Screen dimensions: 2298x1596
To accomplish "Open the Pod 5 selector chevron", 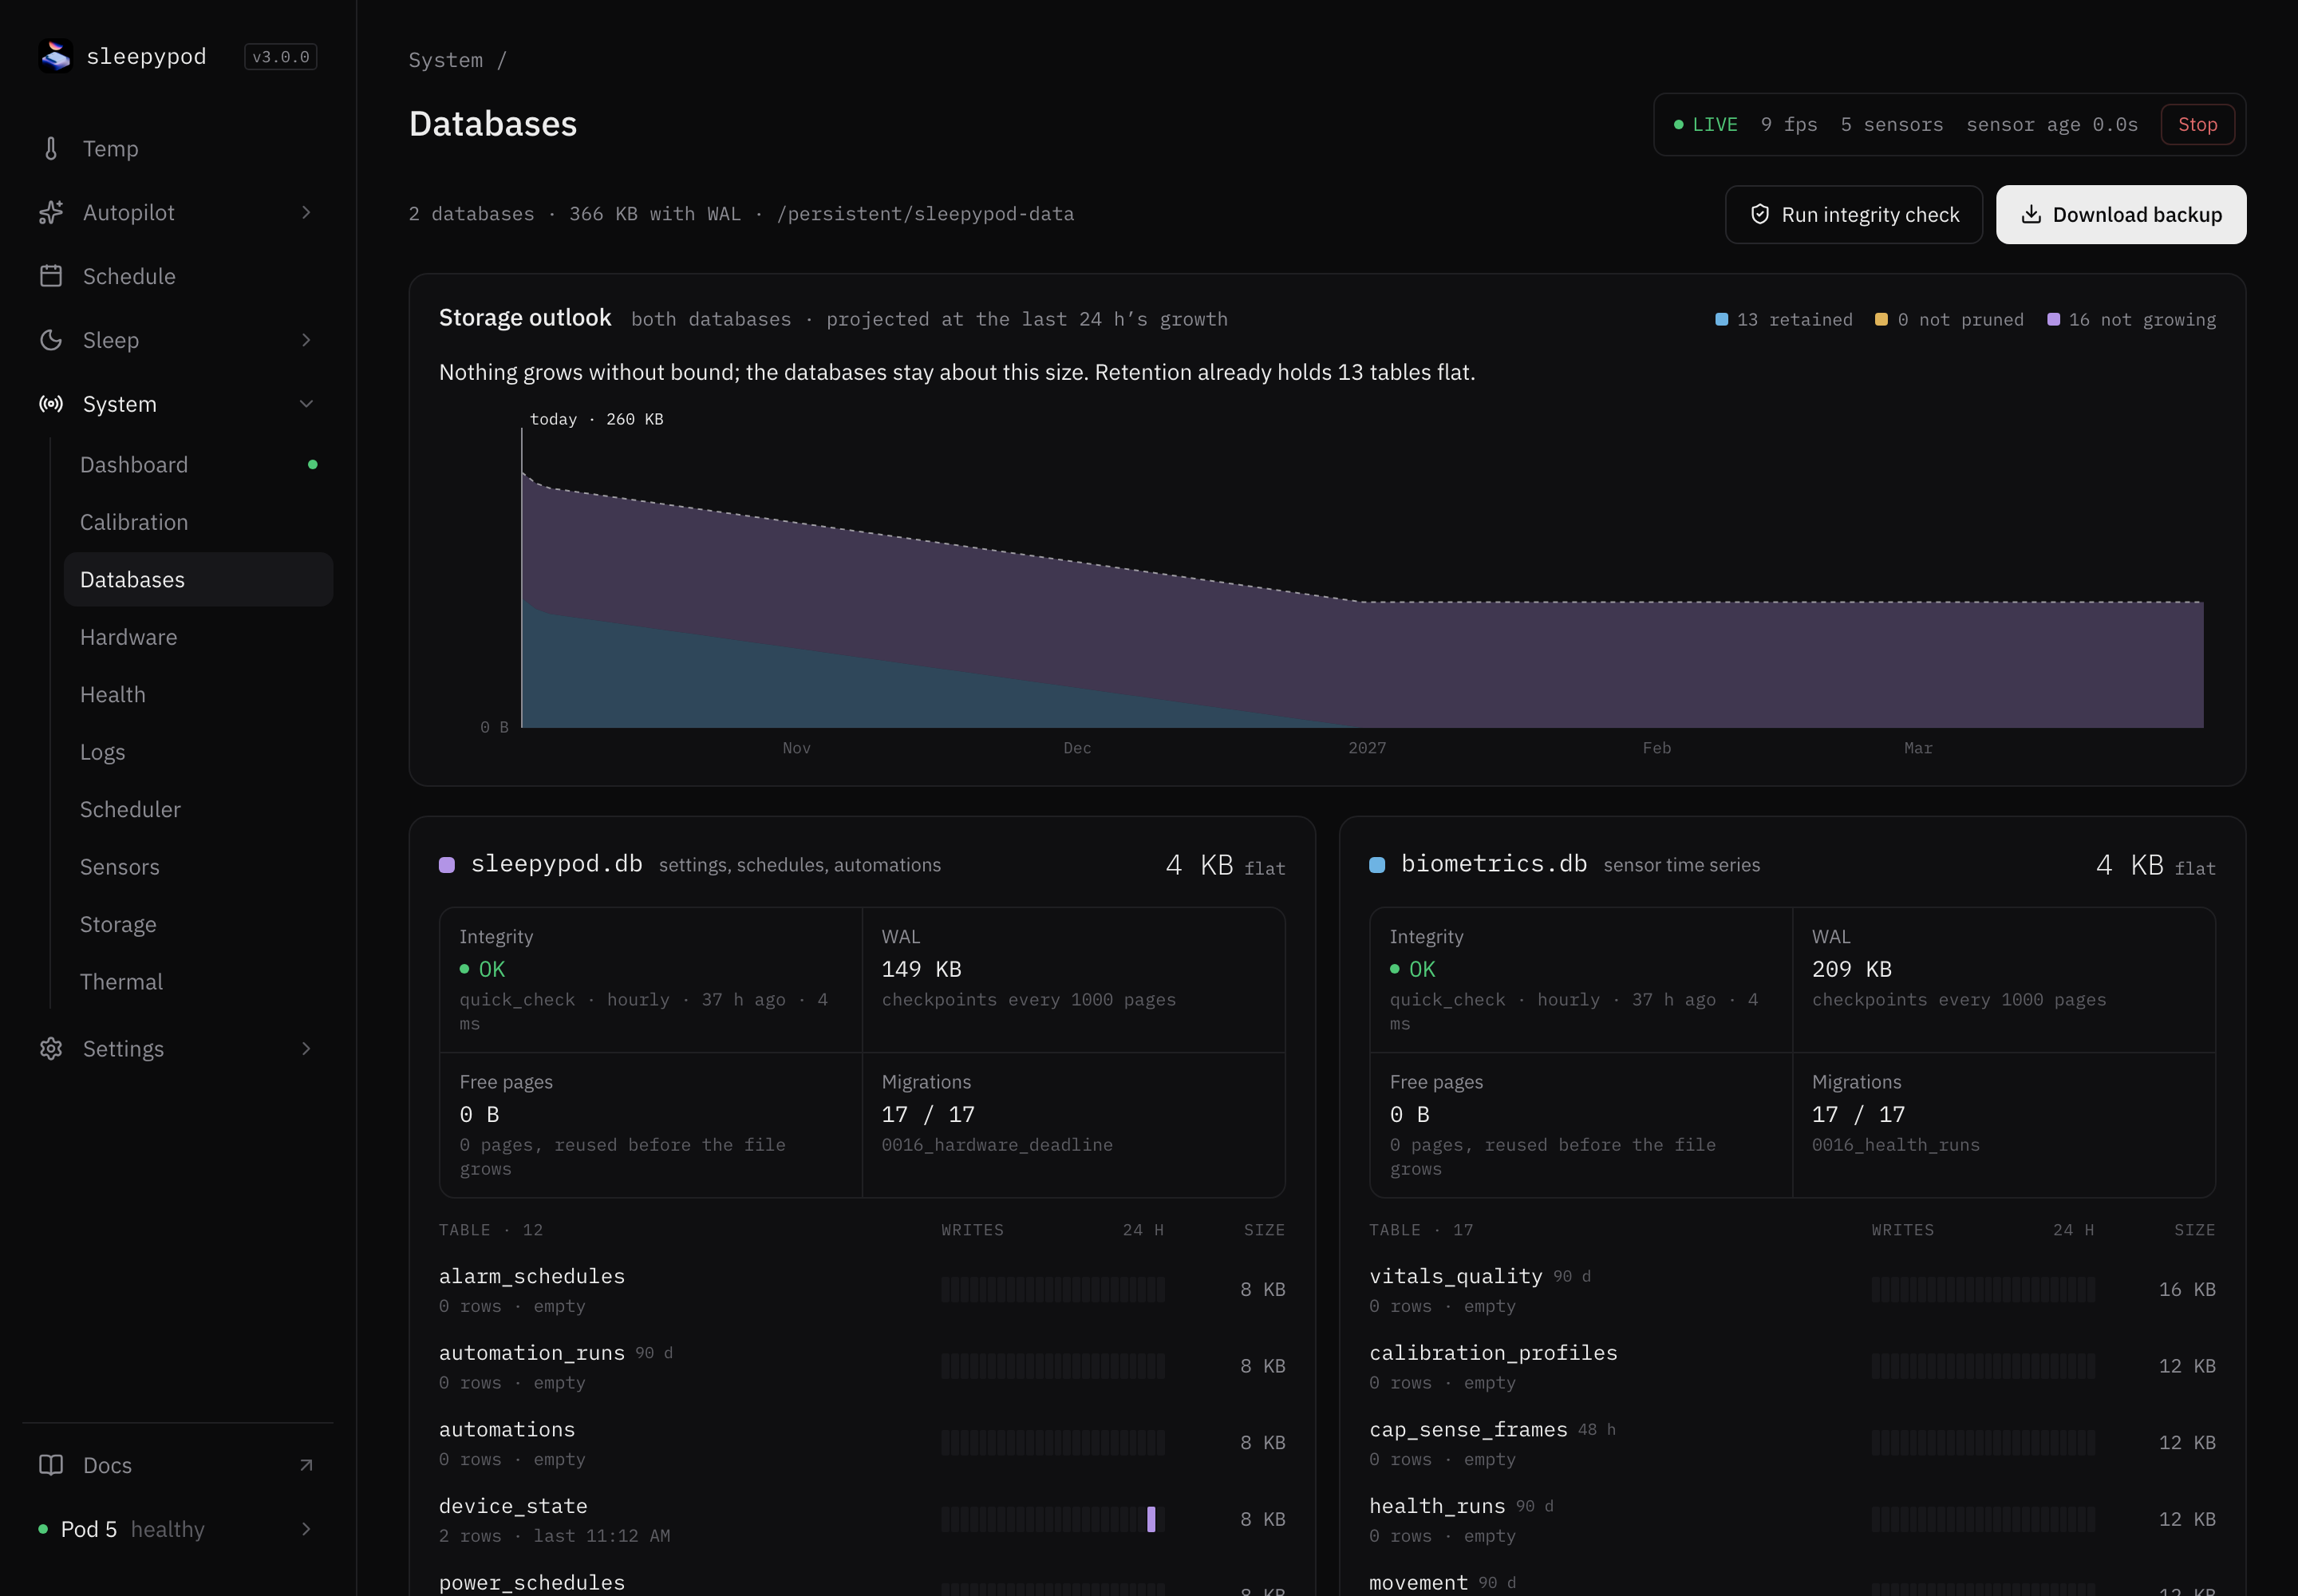I will [x=306, y=1529].
